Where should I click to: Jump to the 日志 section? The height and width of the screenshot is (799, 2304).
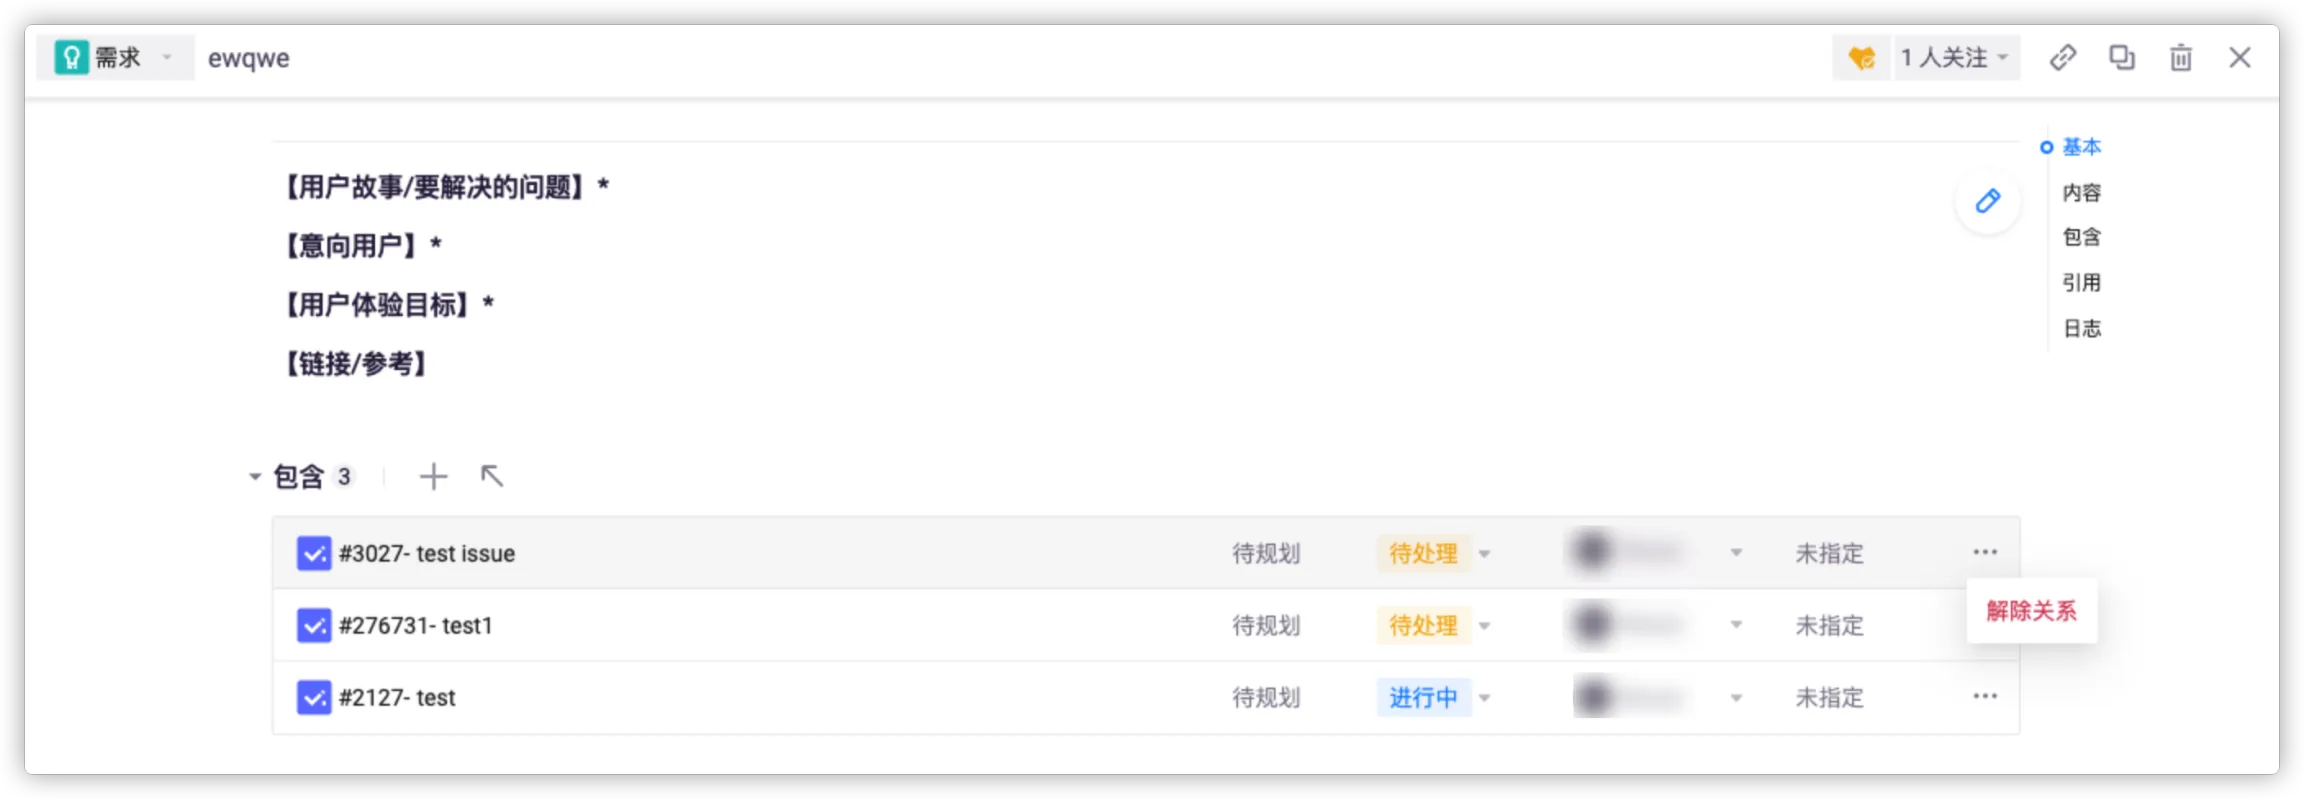[2081, 328]
